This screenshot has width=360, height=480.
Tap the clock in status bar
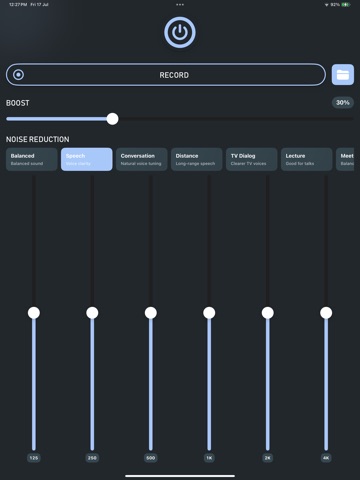coord(18,5)
